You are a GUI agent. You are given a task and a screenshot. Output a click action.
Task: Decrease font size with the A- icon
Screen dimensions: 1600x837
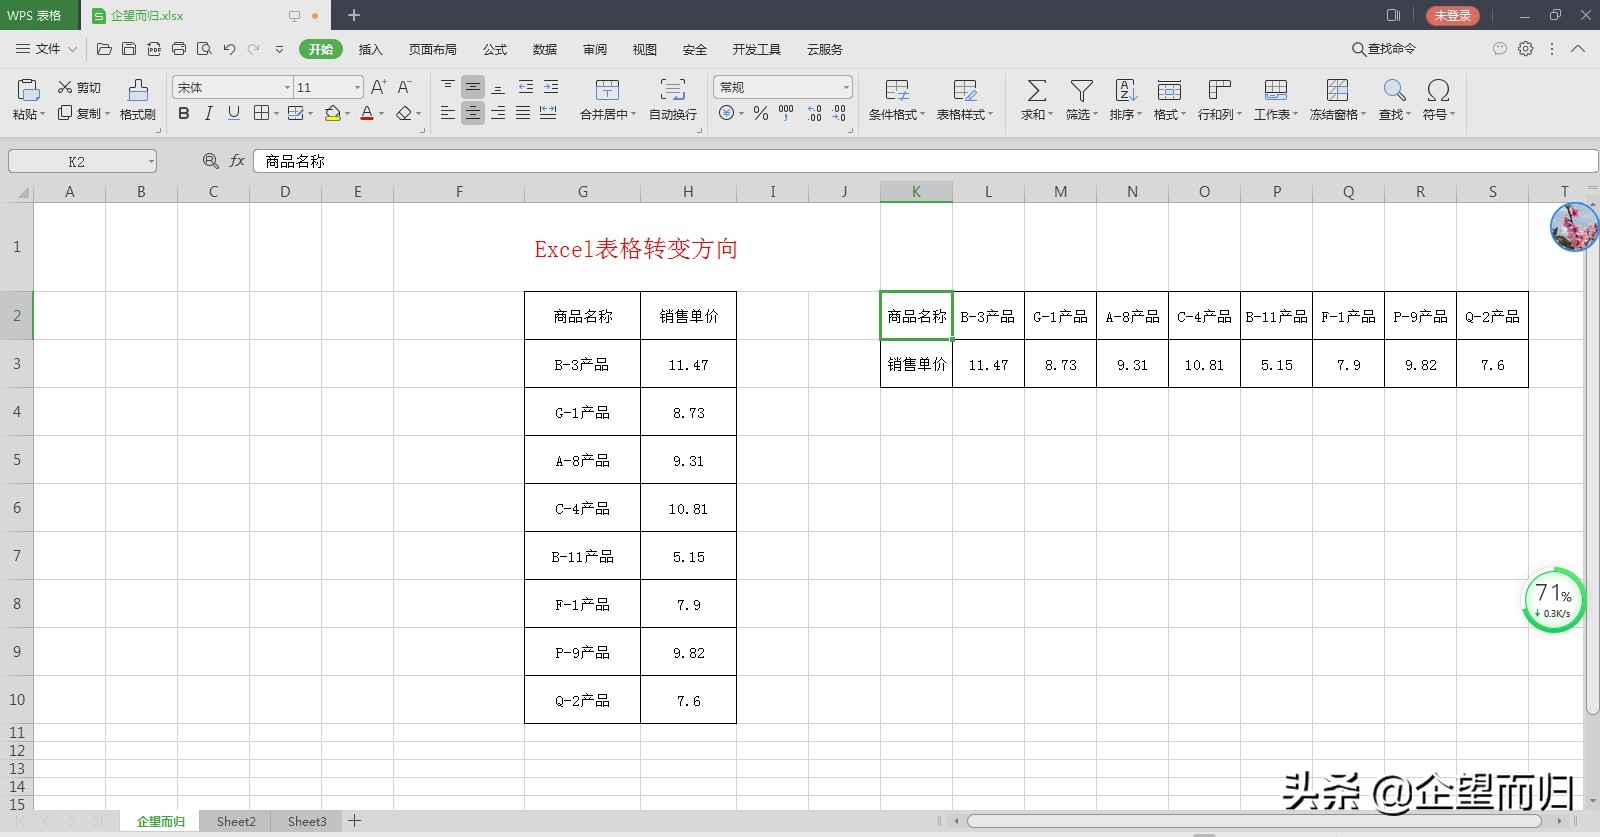pos(404,87)
